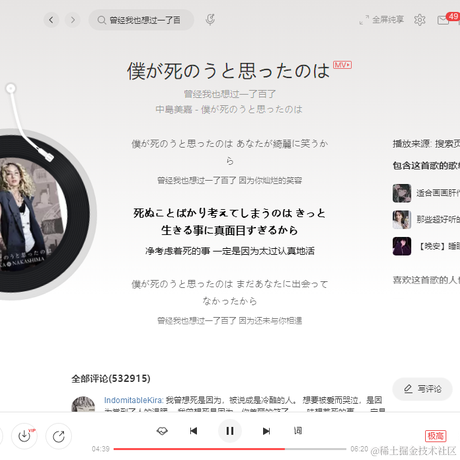Click the album link 僕が死のうと思ったのは below the title
460x460 pixels.
point(252,109)
